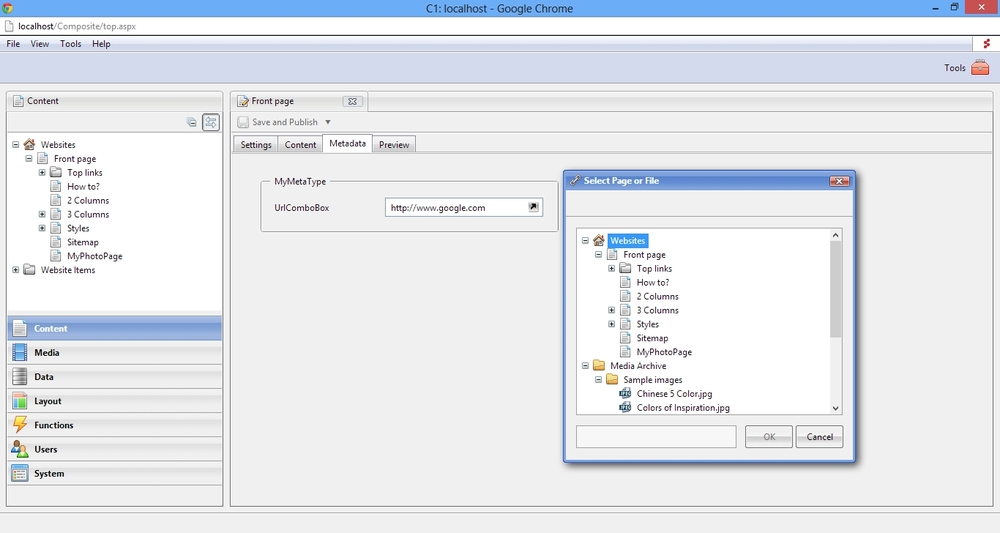Close the Front page tab with X icon
Screen dimensions: 1000x533
click(x=351, y=101)
